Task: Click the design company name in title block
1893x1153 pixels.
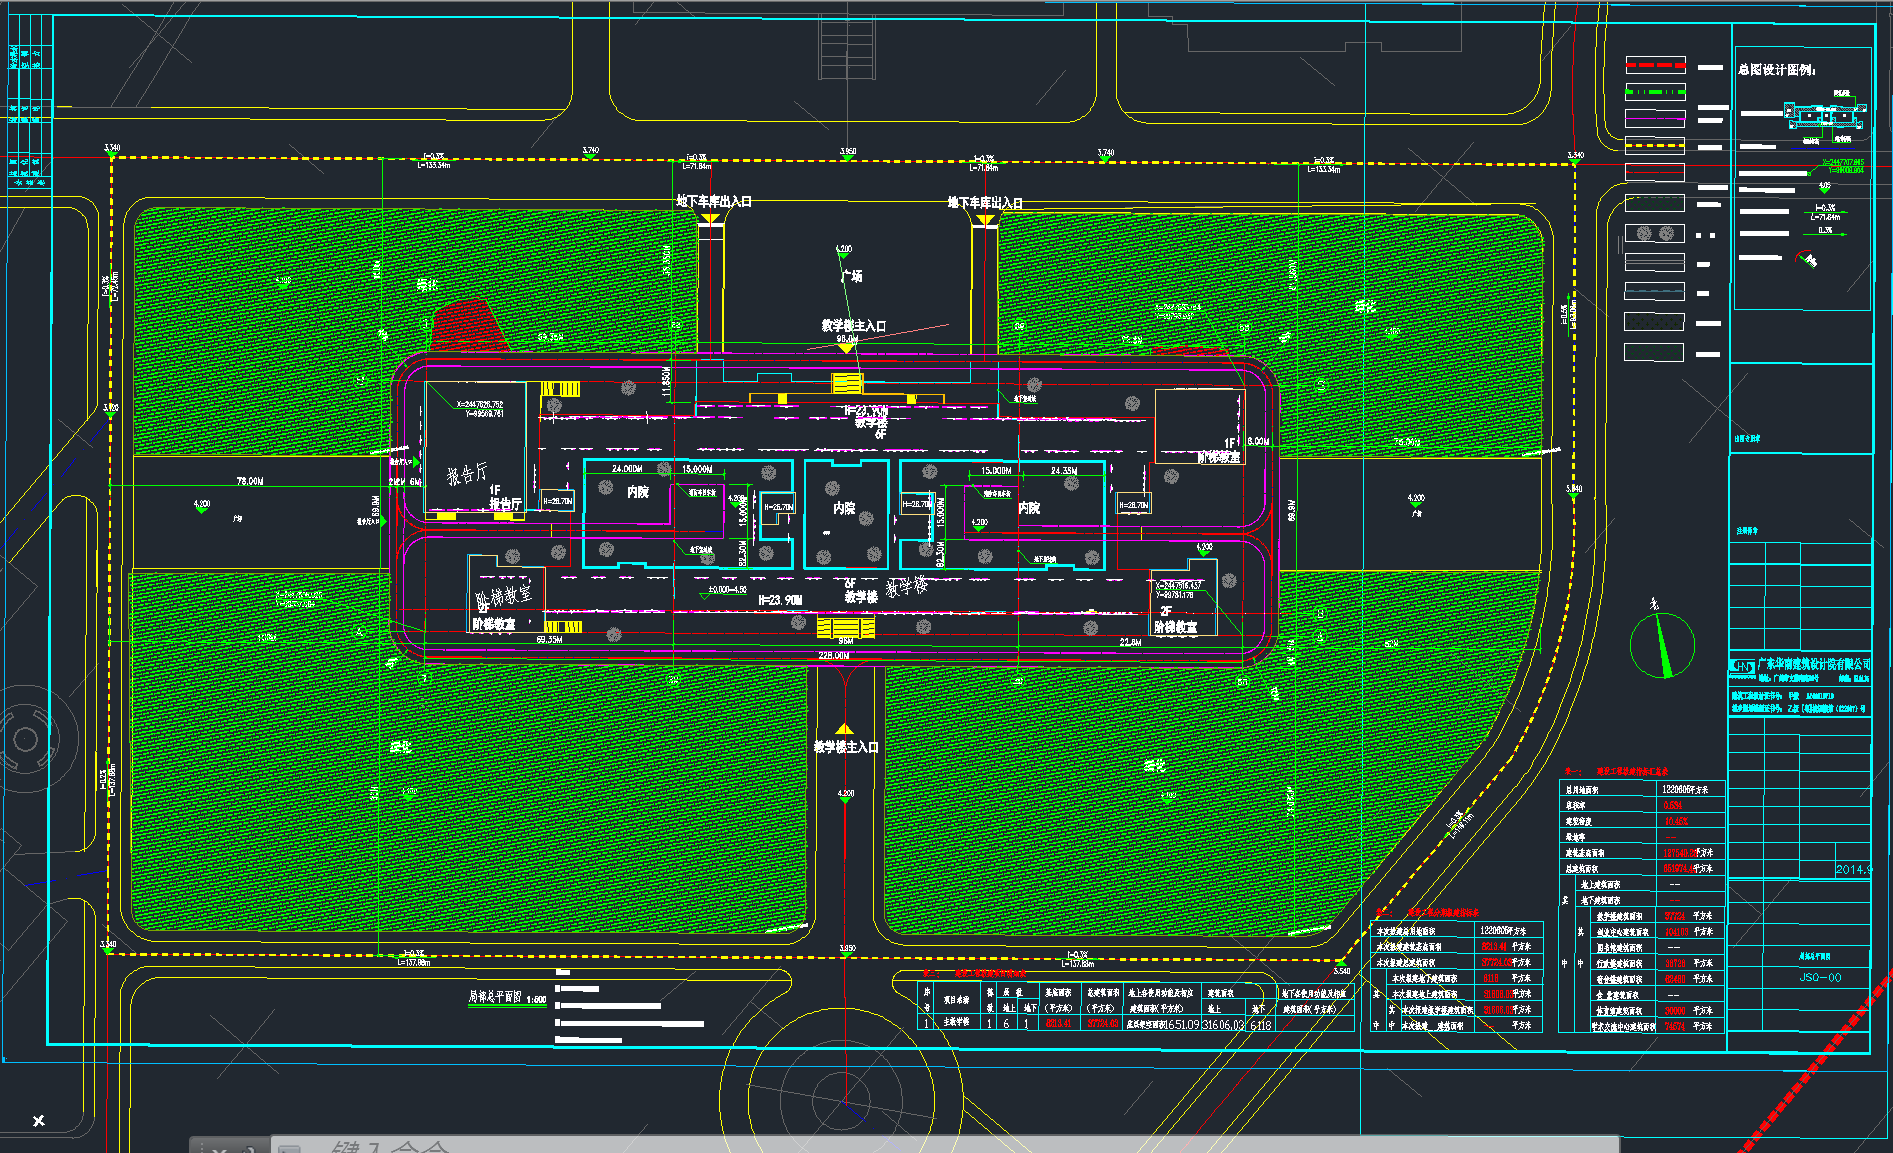Action: (x=1813, y=664)
